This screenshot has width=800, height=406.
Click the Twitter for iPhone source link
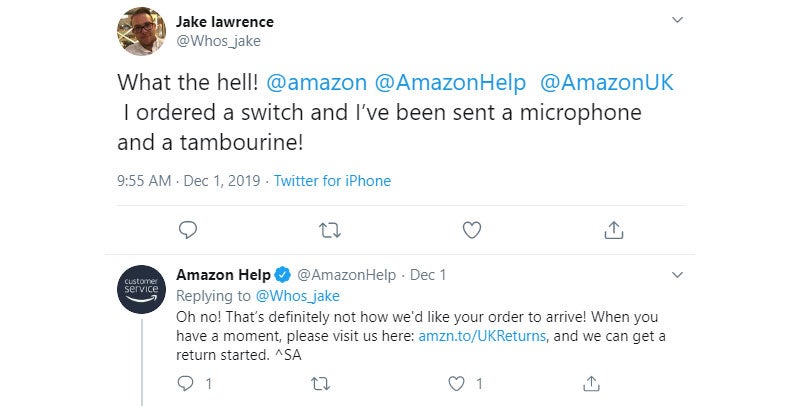(x=332, y=181)
